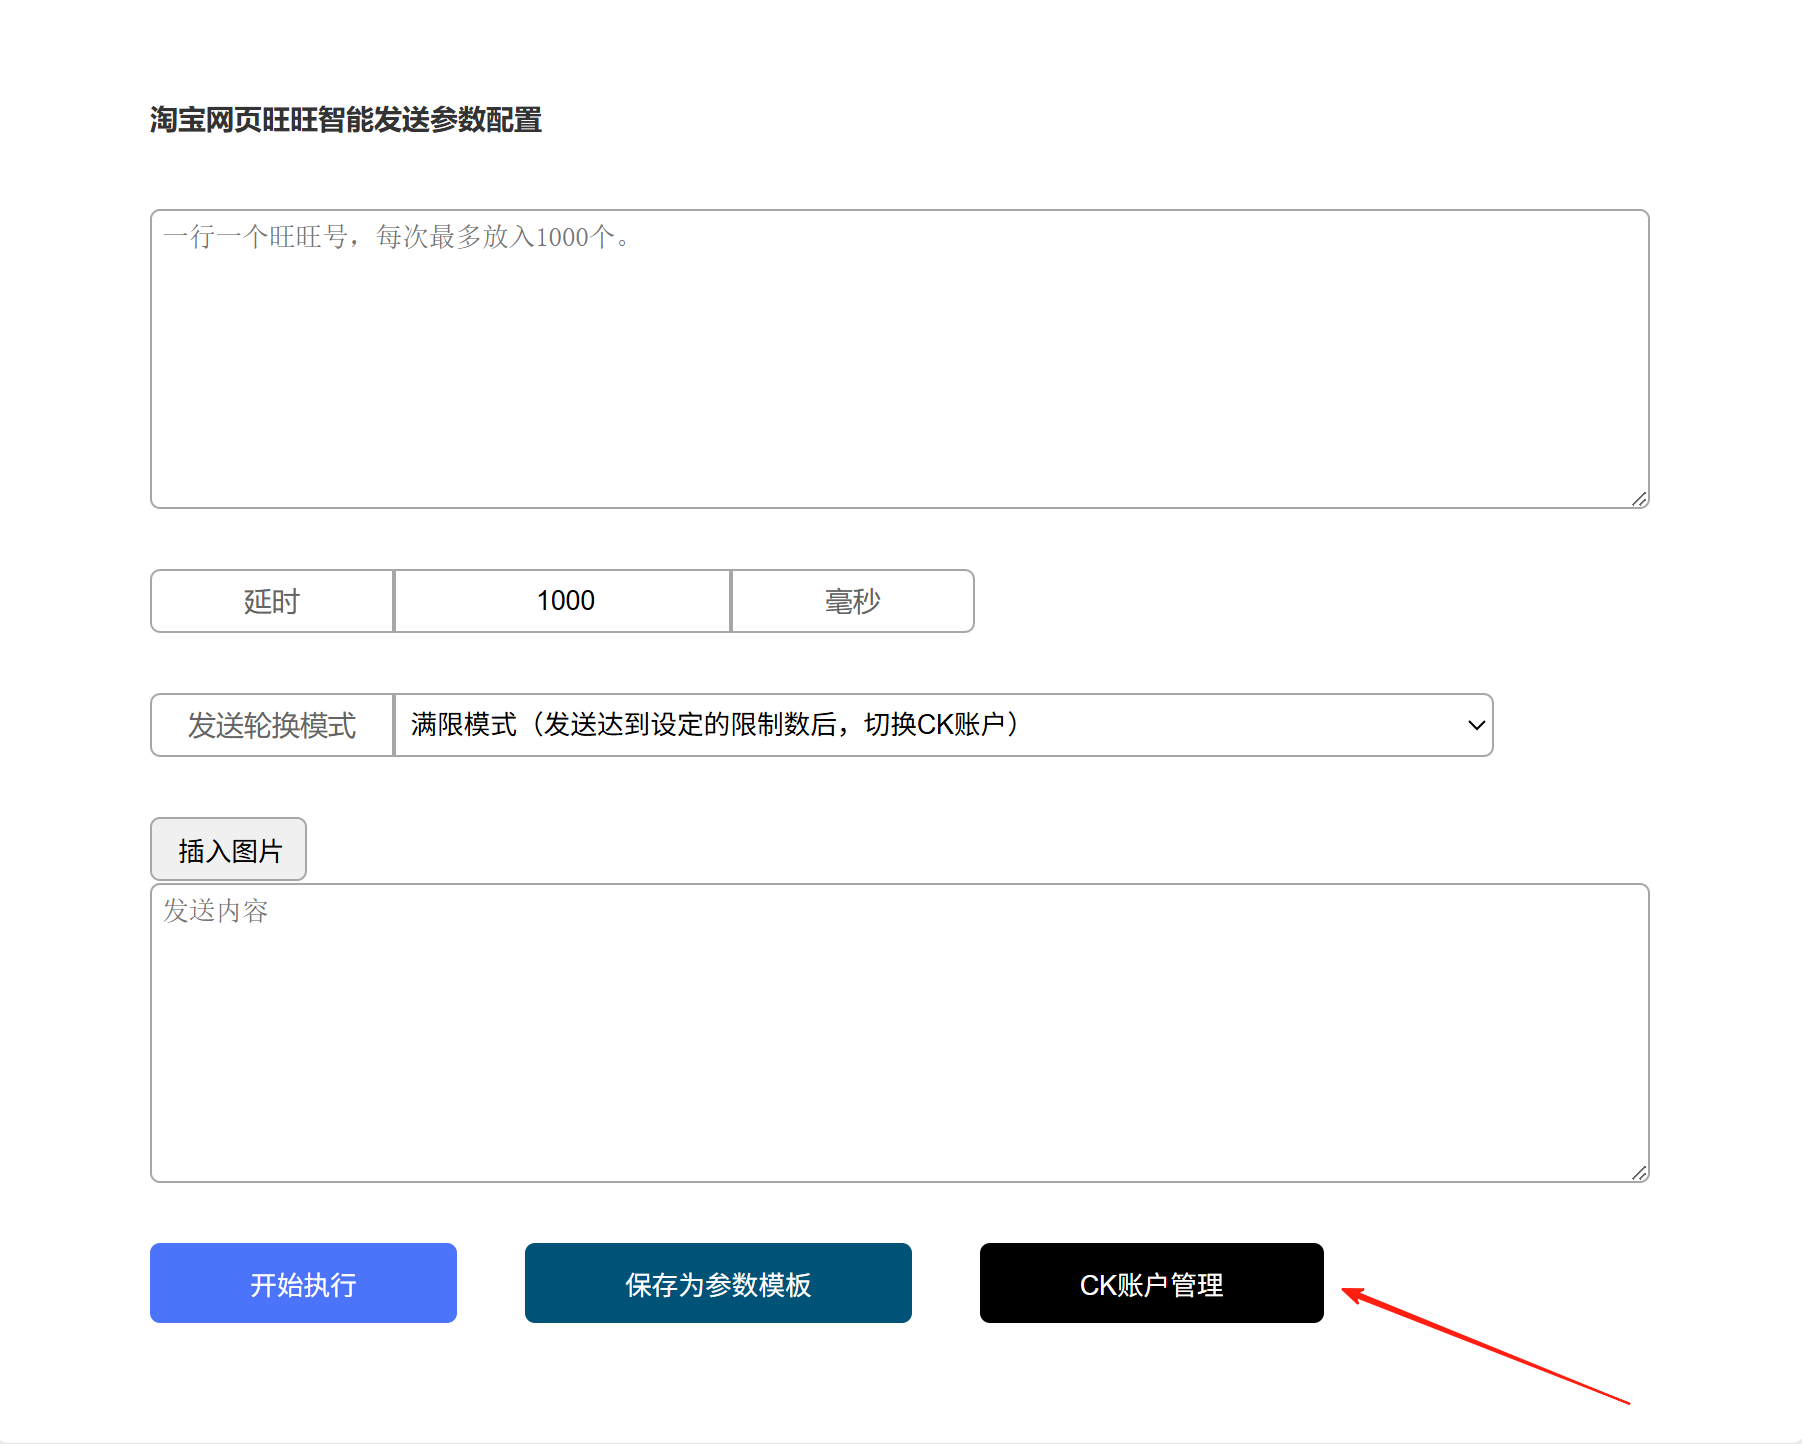Viewport: 1802px width, 1444px height.
Task: Click the Wangwang ID list textarea
Action: coord(899,359)
